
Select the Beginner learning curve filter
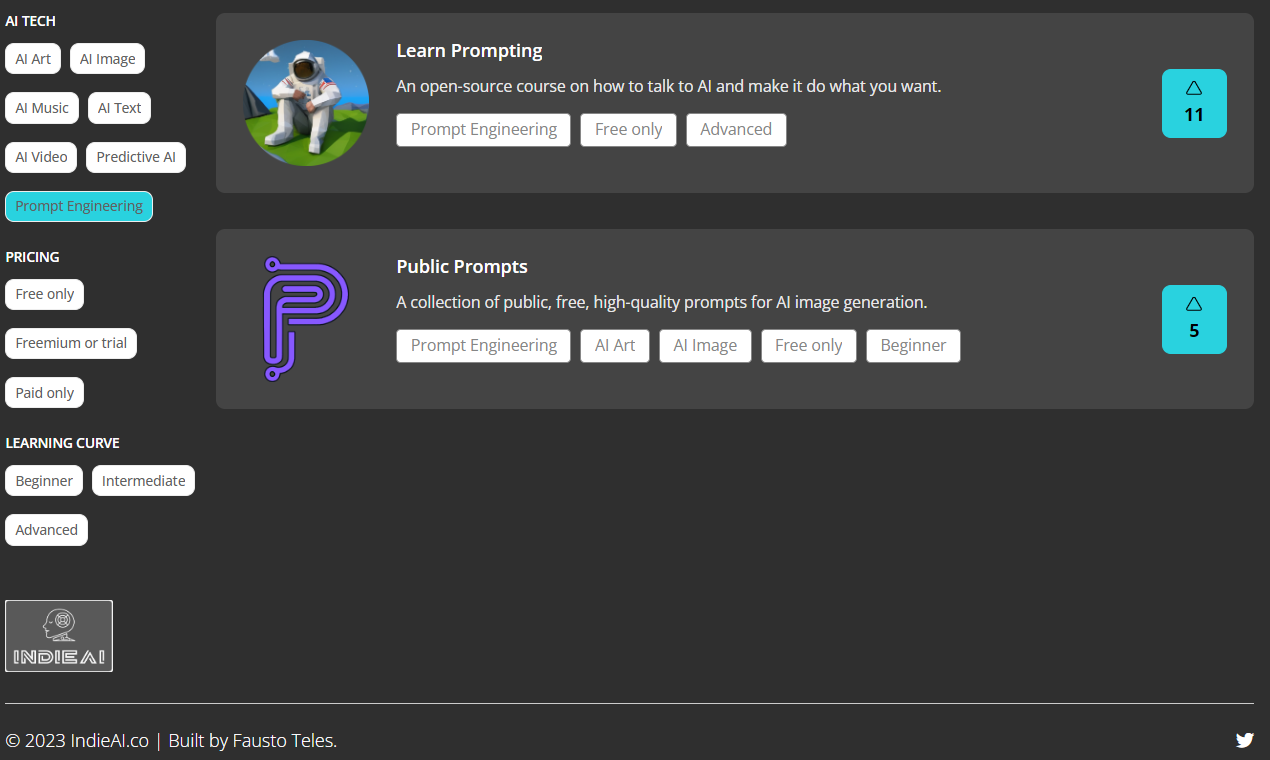point(44,481)
